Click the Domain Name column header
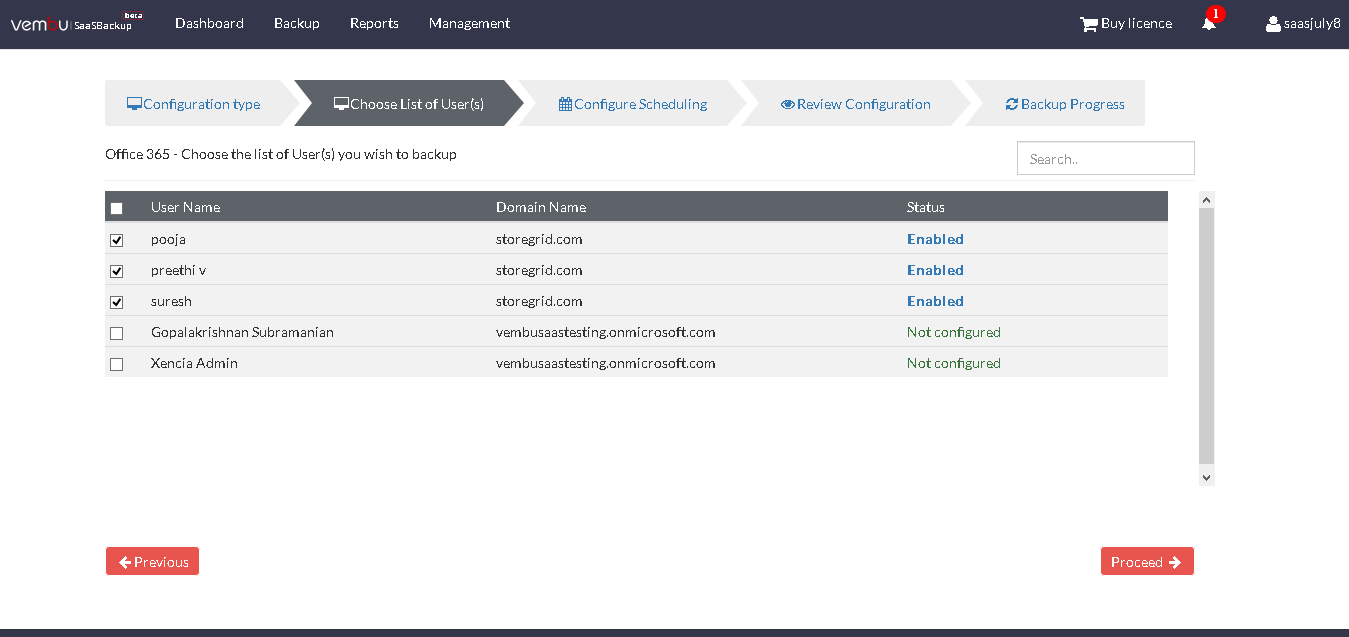The height and width of the screenshot is (637, 1349). point(541,207)
